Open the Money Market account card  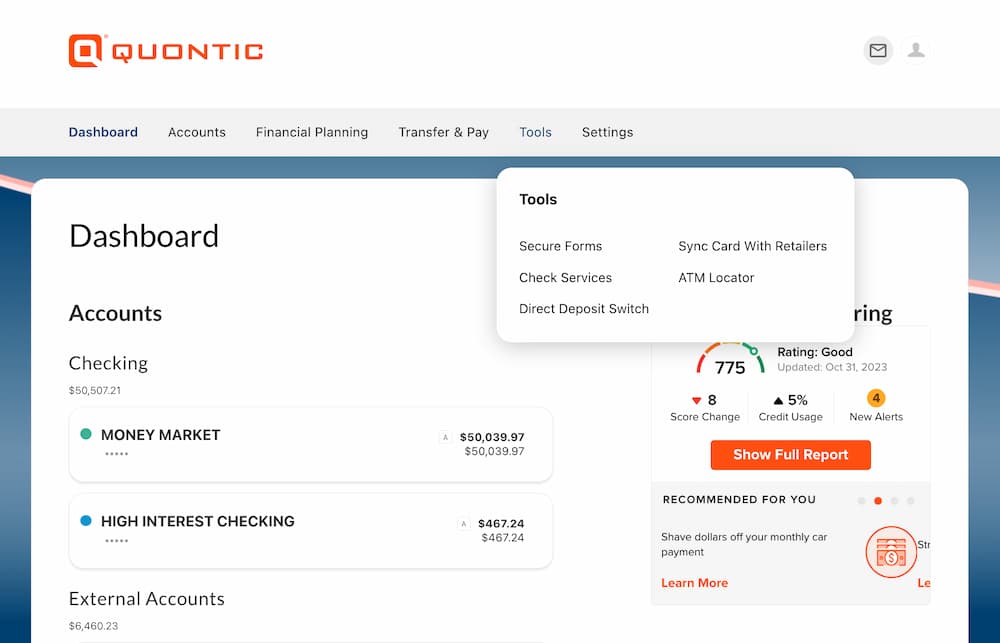point(311,445)
